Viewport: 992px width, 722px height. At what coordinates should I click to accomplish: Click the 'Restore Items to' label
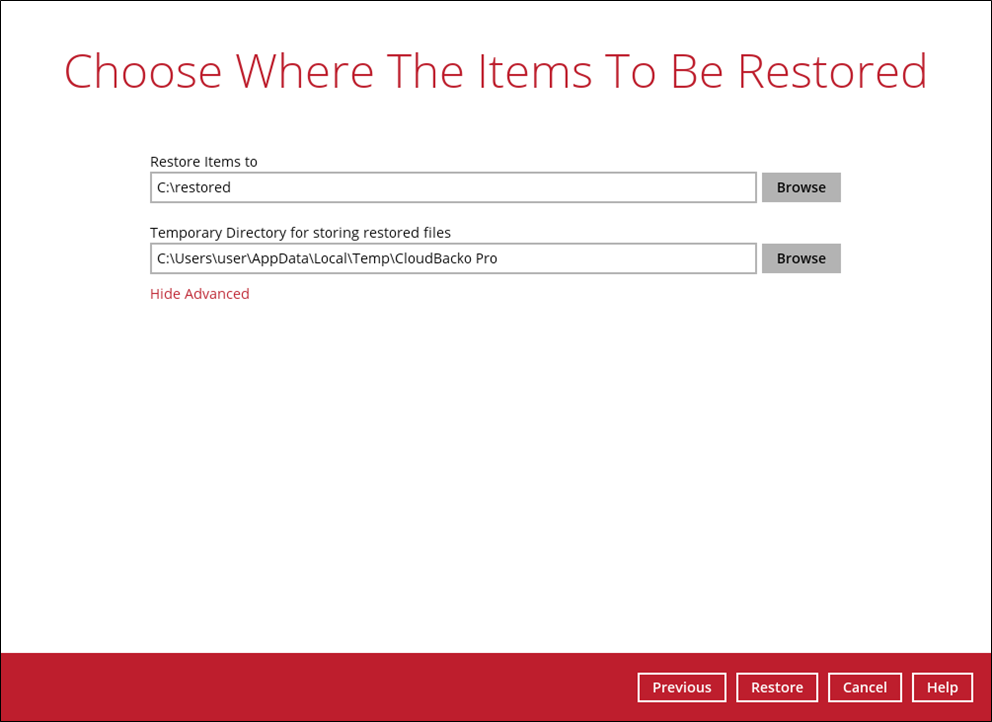pyautogui.click(x=204, y=162)
